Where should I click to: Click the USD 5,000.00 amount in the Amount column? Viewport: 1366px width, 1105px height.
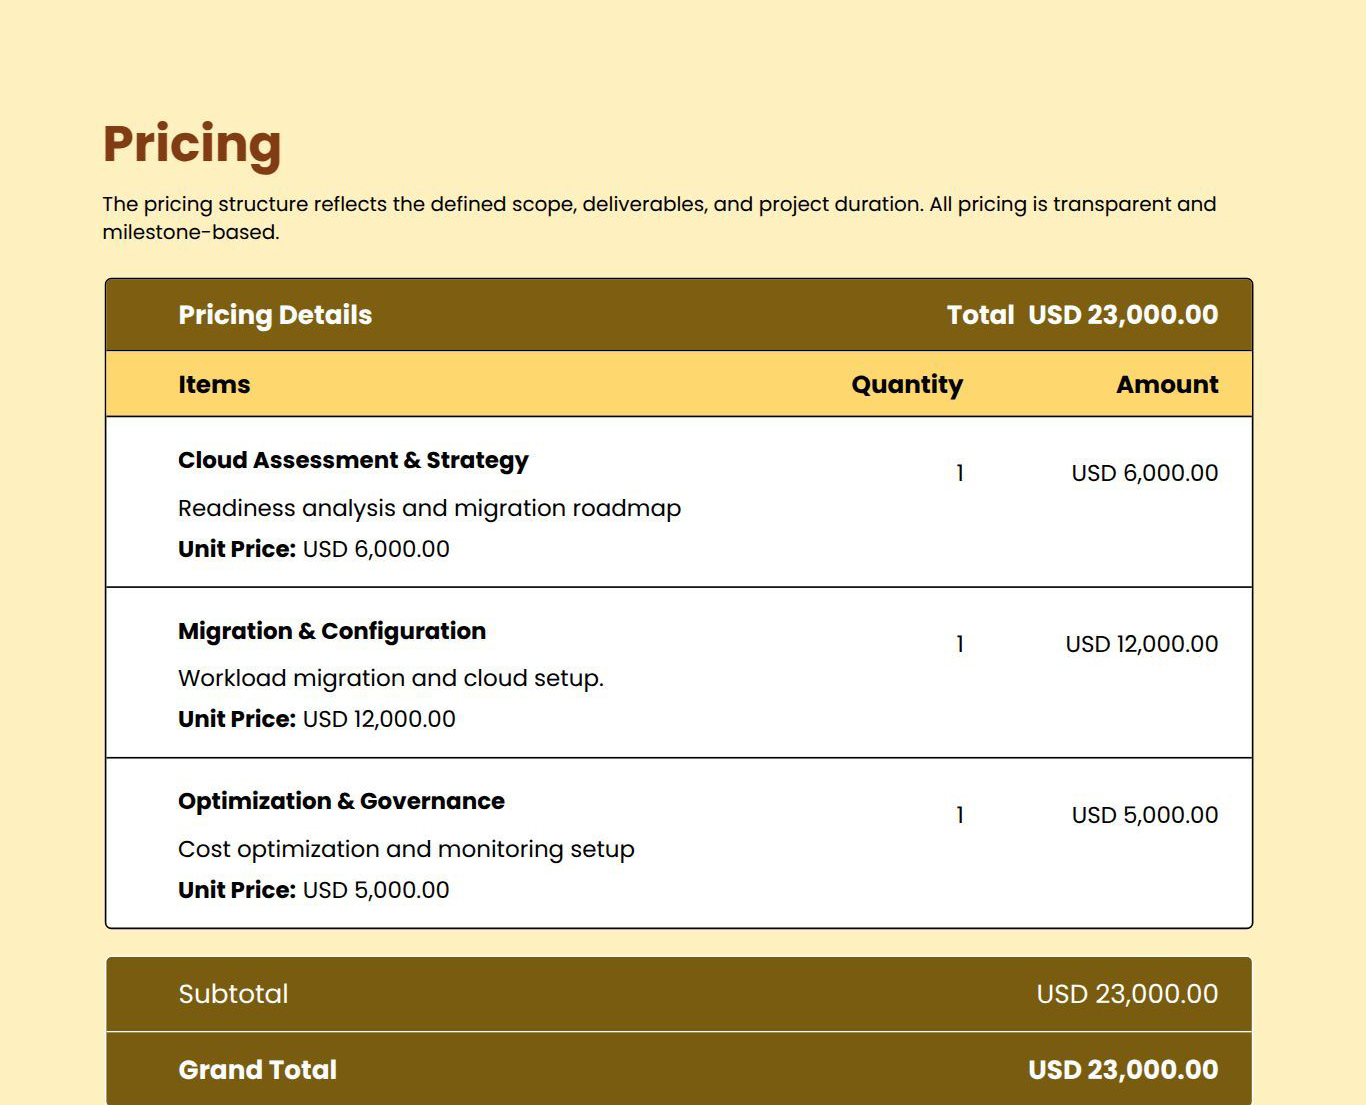click(1144, 815)
